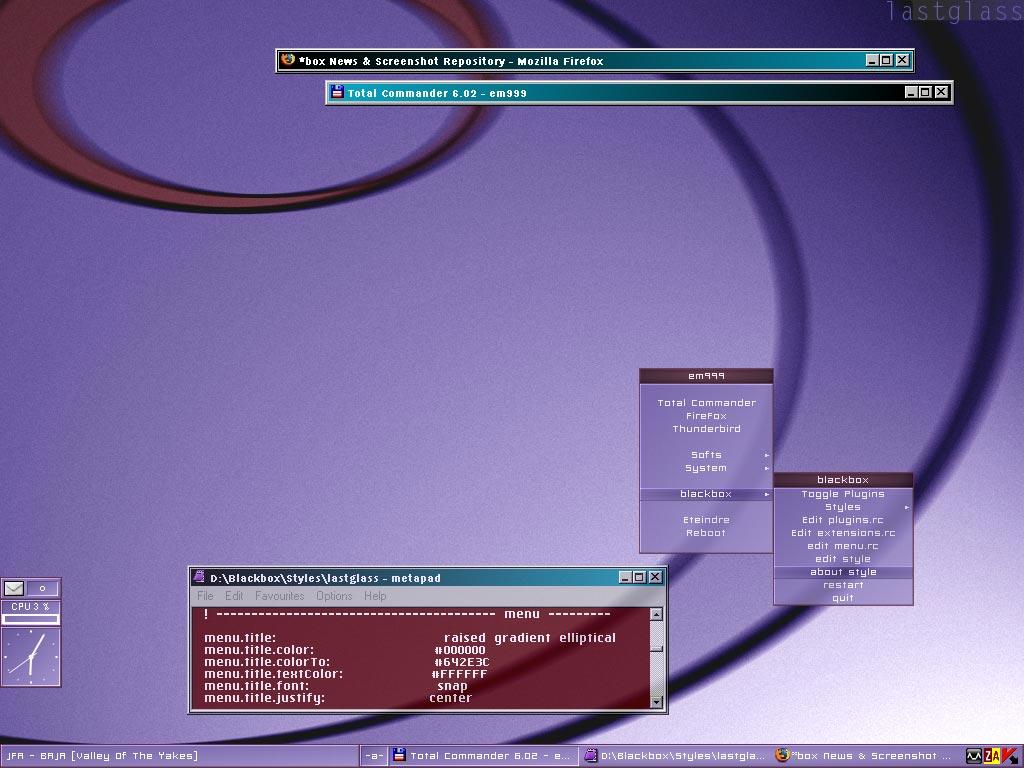Maximize the Firefox window
Screen dimensions: 1024x768
886,60
